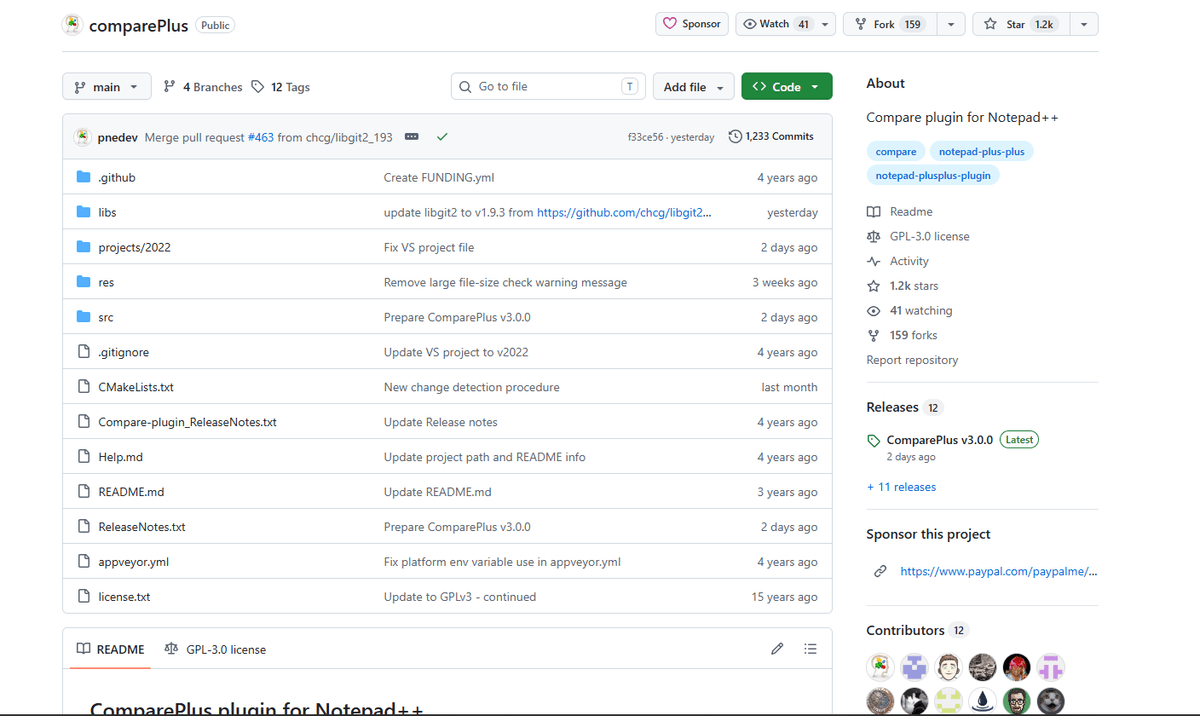The height and width of the screenshot is (716, 1200).
Task: Click the star icon beside 1.2k stars
Action: coord(874,286)
